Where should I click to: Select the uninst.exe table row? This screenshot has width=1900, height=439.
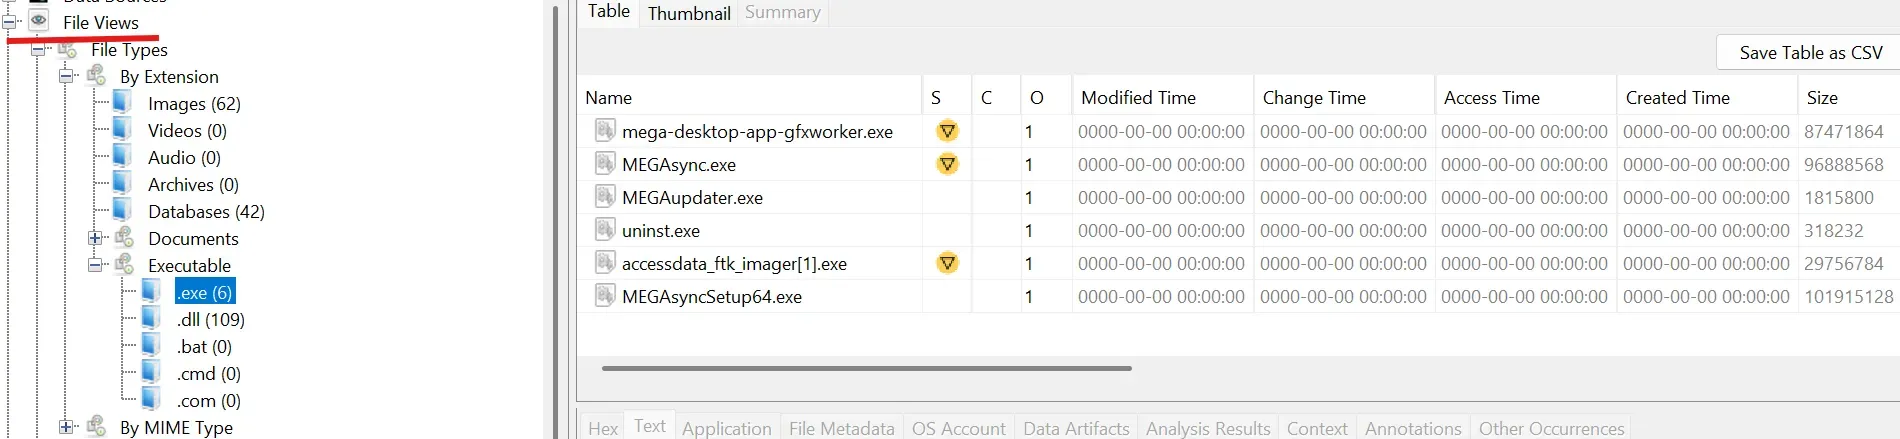click(1238, 230)
